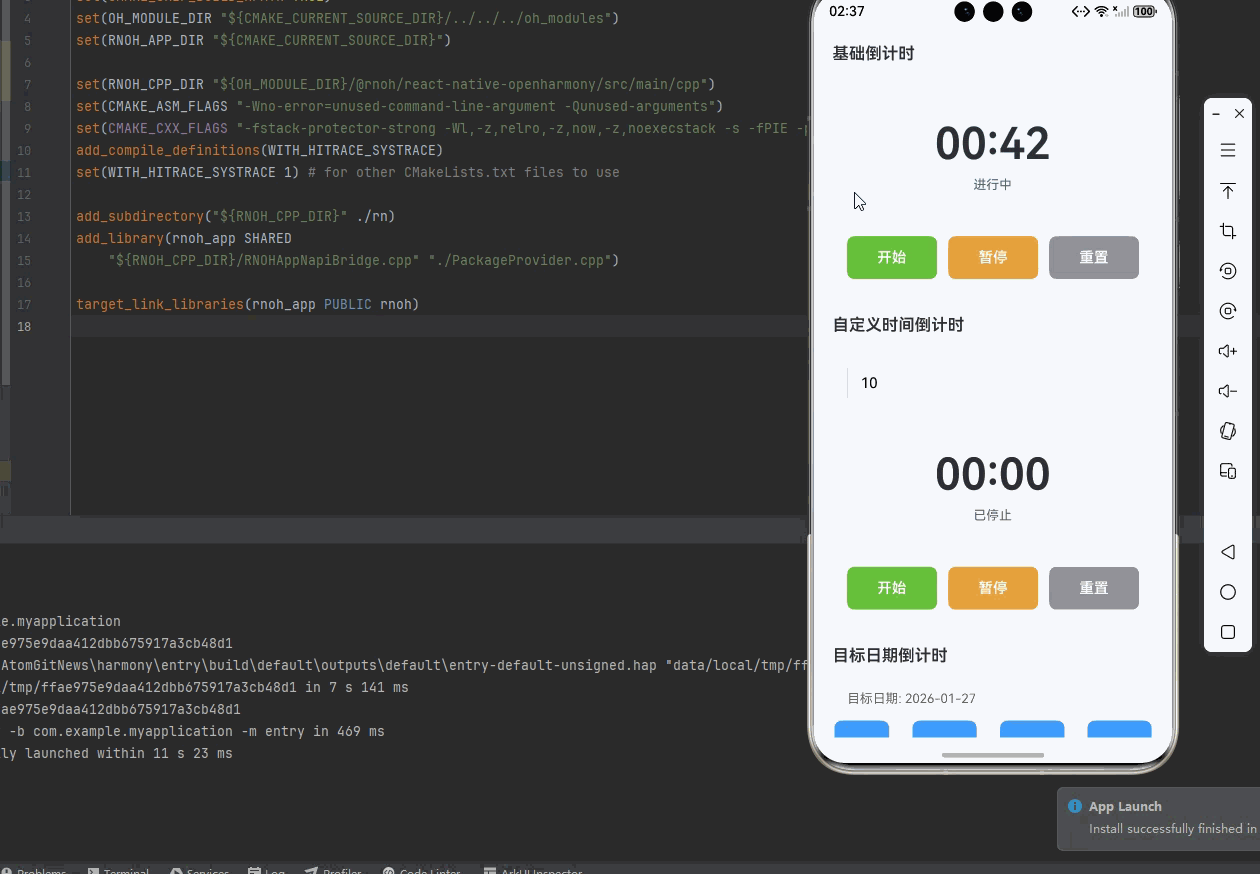Increase emulator volume
The width and height of the screenshot is (1260, 874).
(x=1228, y=351)
